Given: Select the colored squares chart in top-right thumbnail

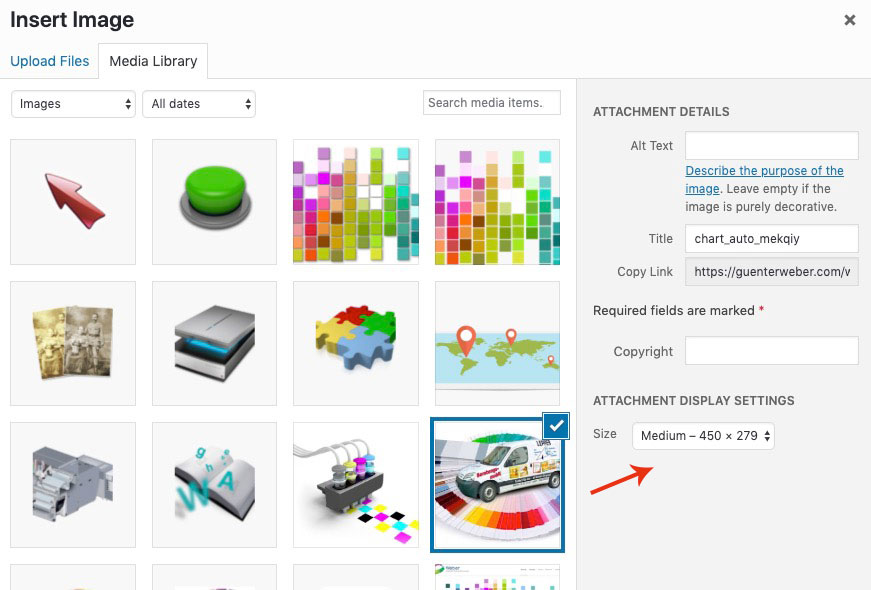Looking at the screenshot, I should [x=498, y=202].
